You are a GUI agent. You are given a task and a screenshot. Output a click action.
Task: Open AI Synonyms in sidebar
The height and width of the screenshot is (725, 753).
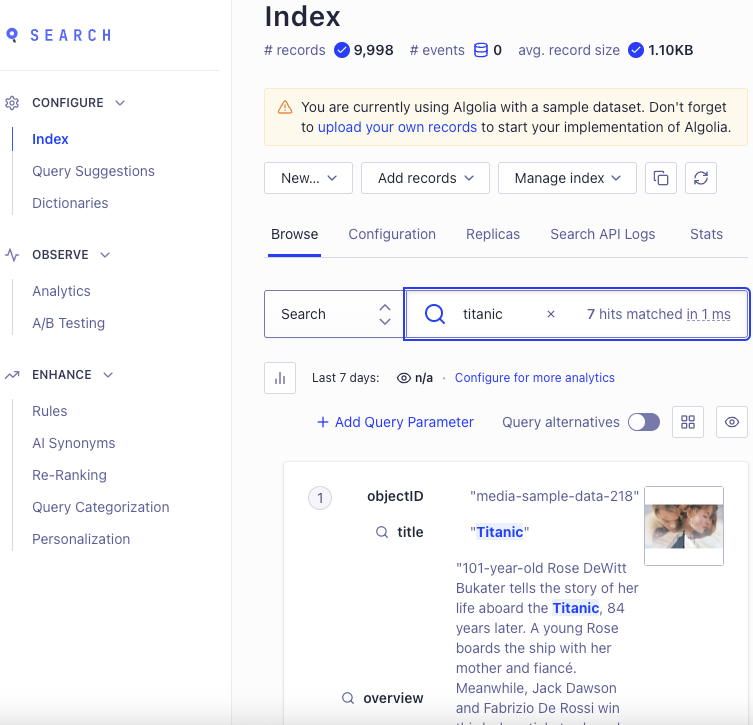[73, 443]
